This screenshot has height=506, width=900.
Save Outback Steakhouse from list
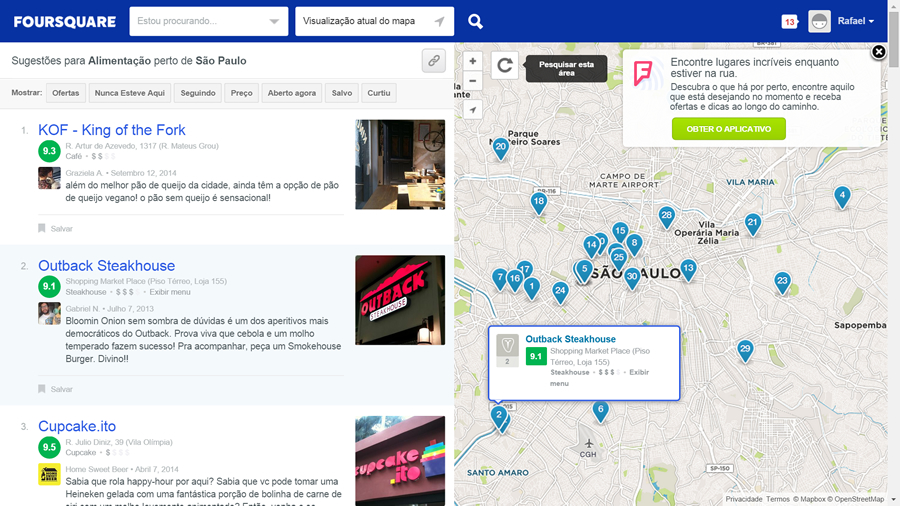coord(56,389)
